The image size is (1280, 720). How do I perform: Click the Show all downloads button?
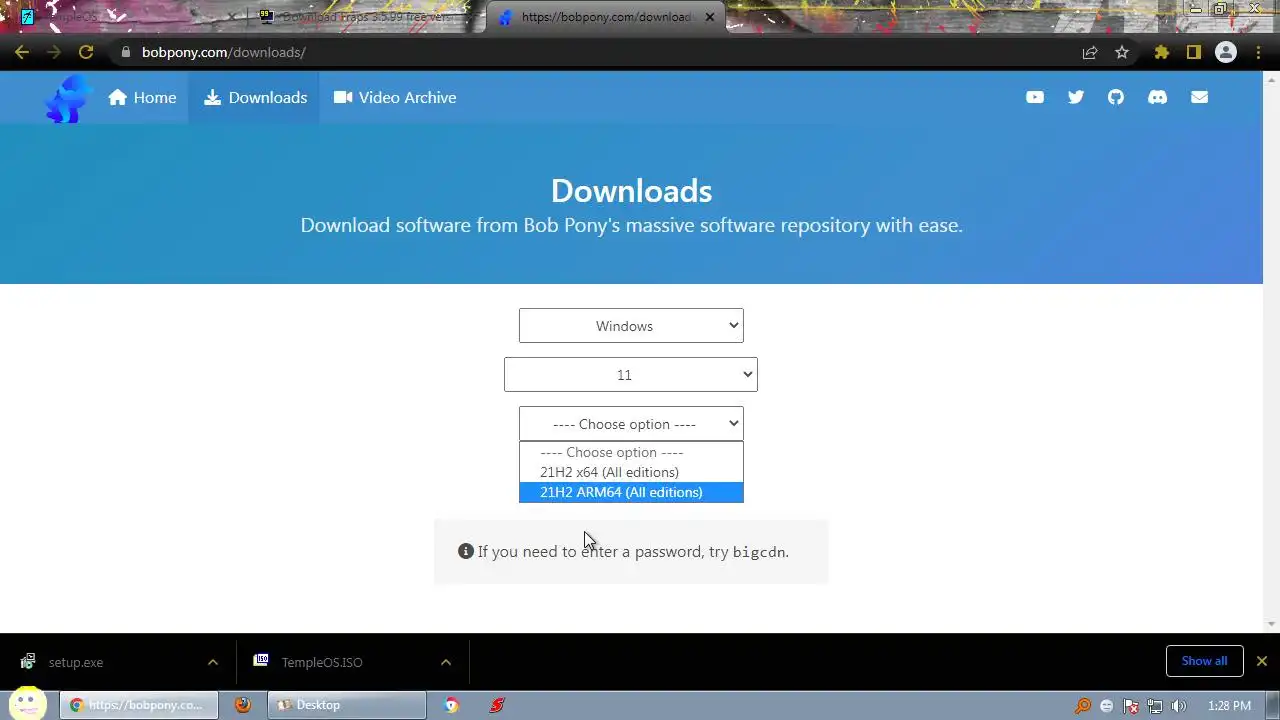point(1204,661)
